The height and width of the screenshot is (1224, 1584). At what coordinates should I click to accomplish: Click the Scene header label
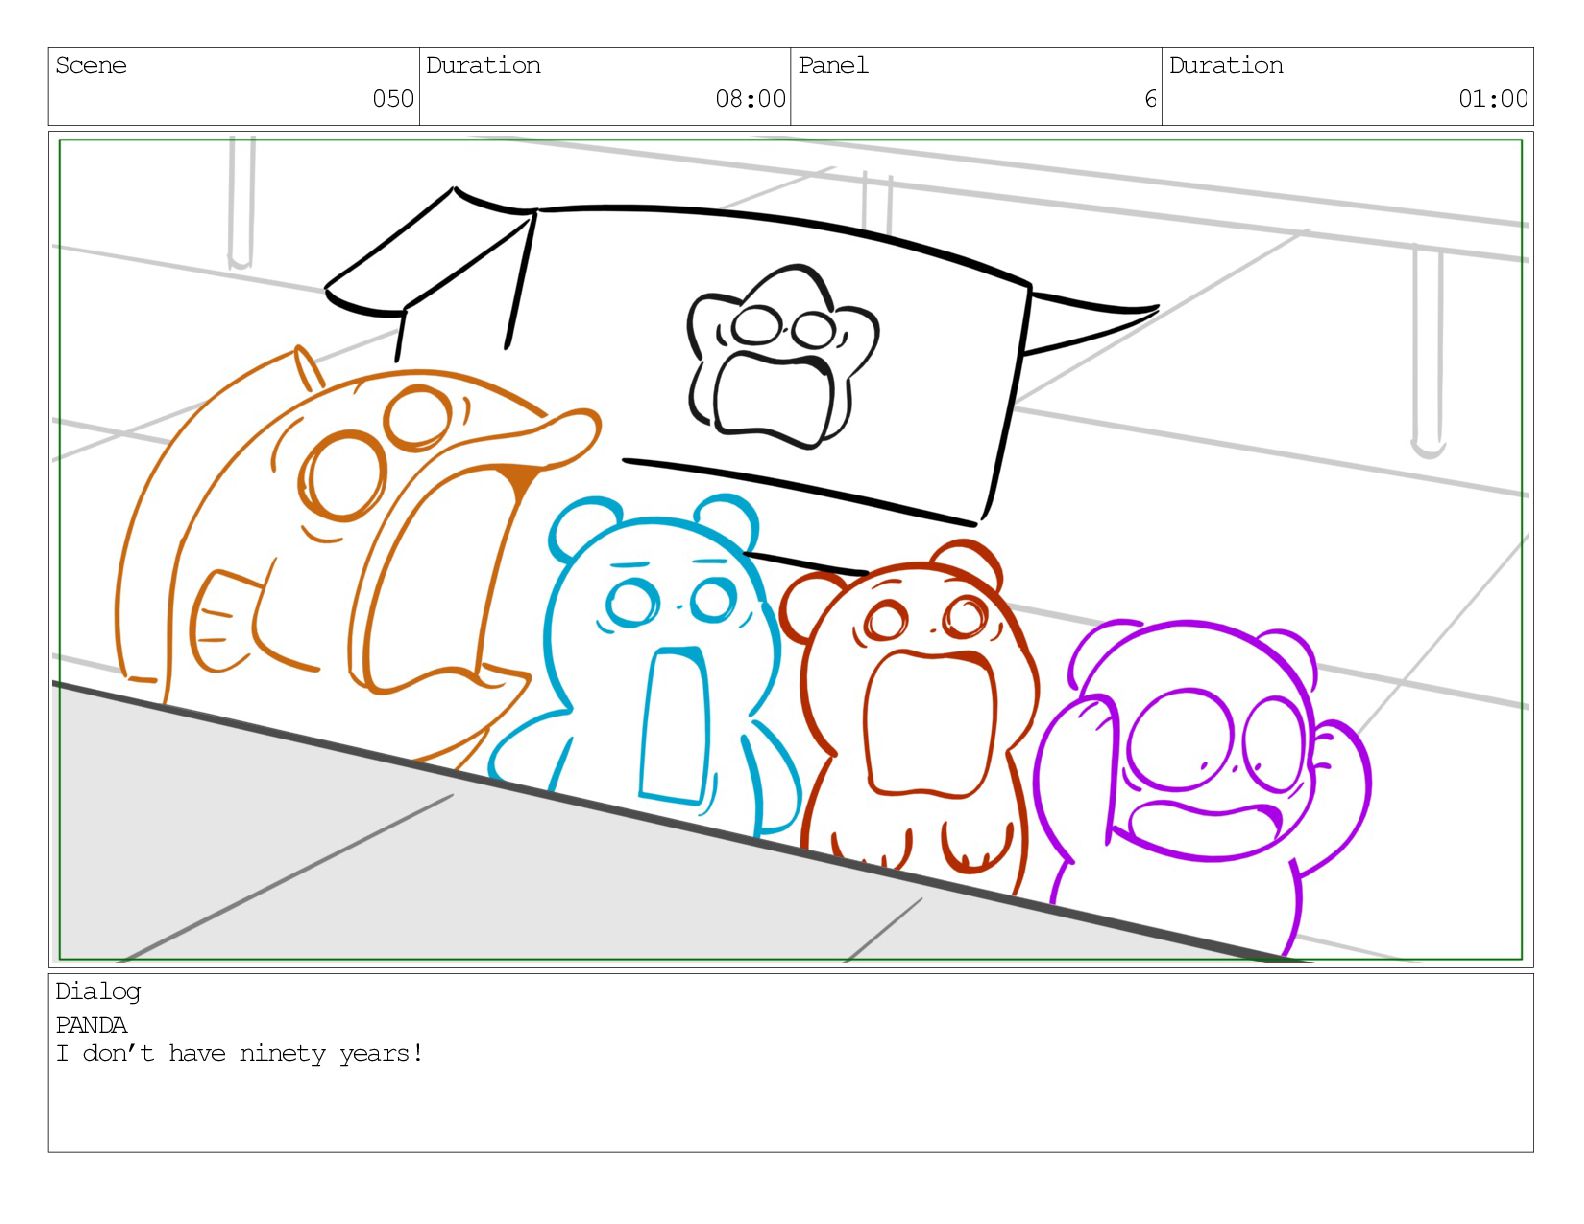[91, 65]
